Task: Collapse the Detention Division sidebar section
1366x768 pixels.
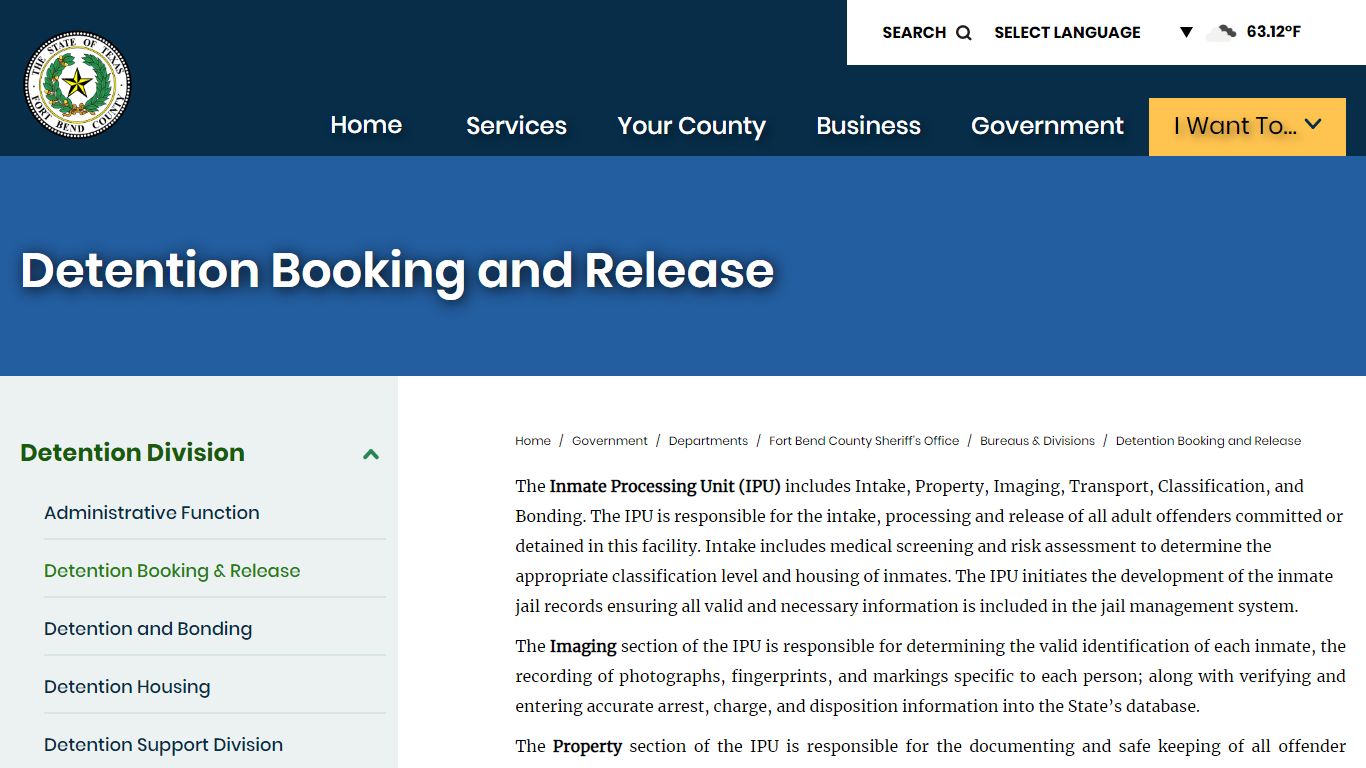Action: click(370, 453)
